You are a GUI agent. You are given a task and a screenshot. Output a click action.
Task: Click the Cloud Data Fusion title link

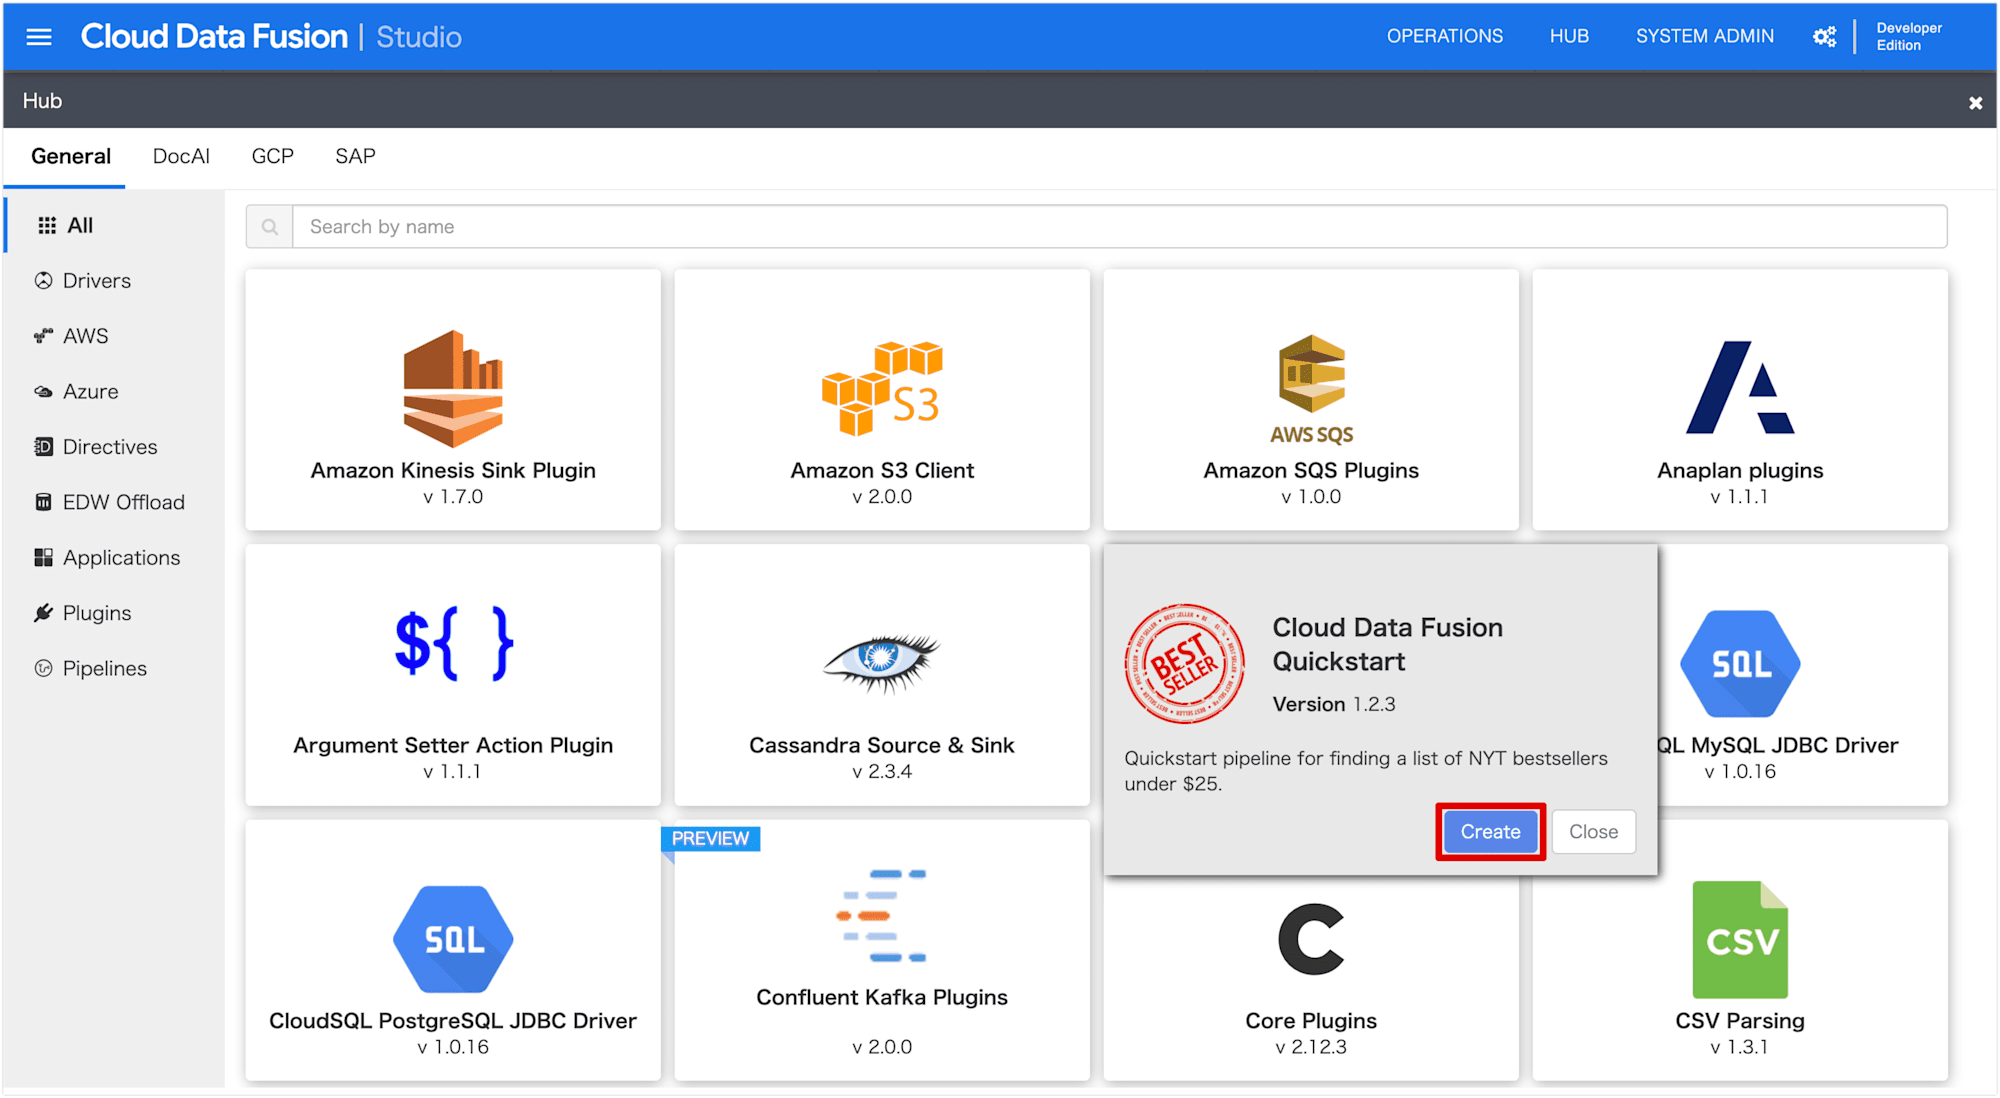(214, 37)
